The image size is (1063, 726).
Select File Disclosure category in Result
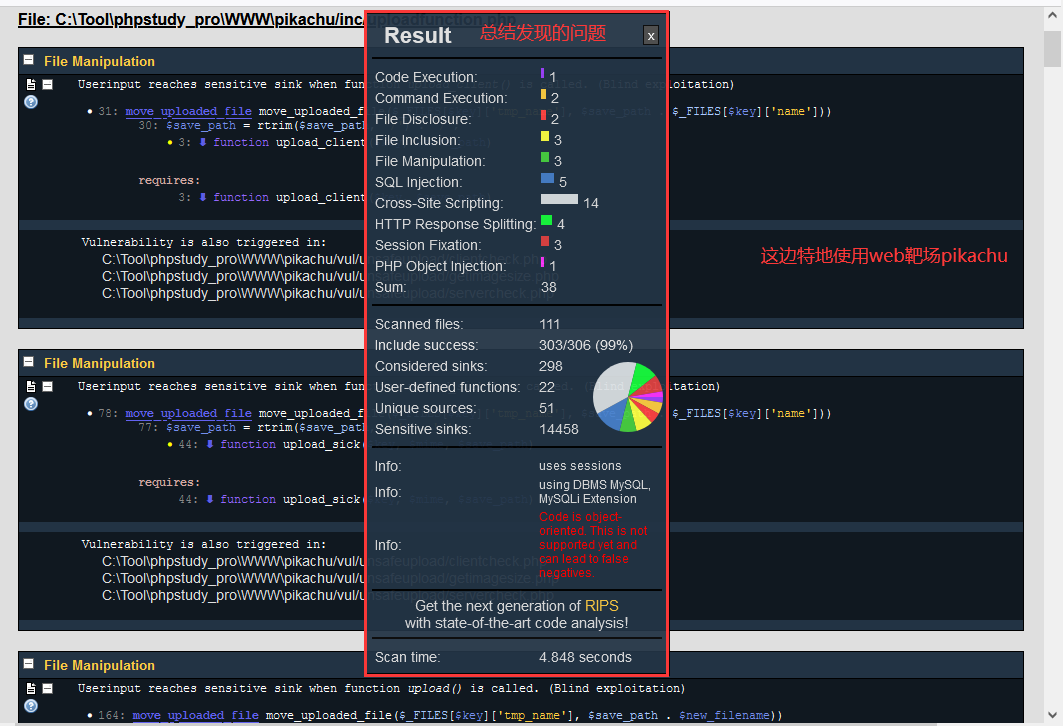[423, 119]
